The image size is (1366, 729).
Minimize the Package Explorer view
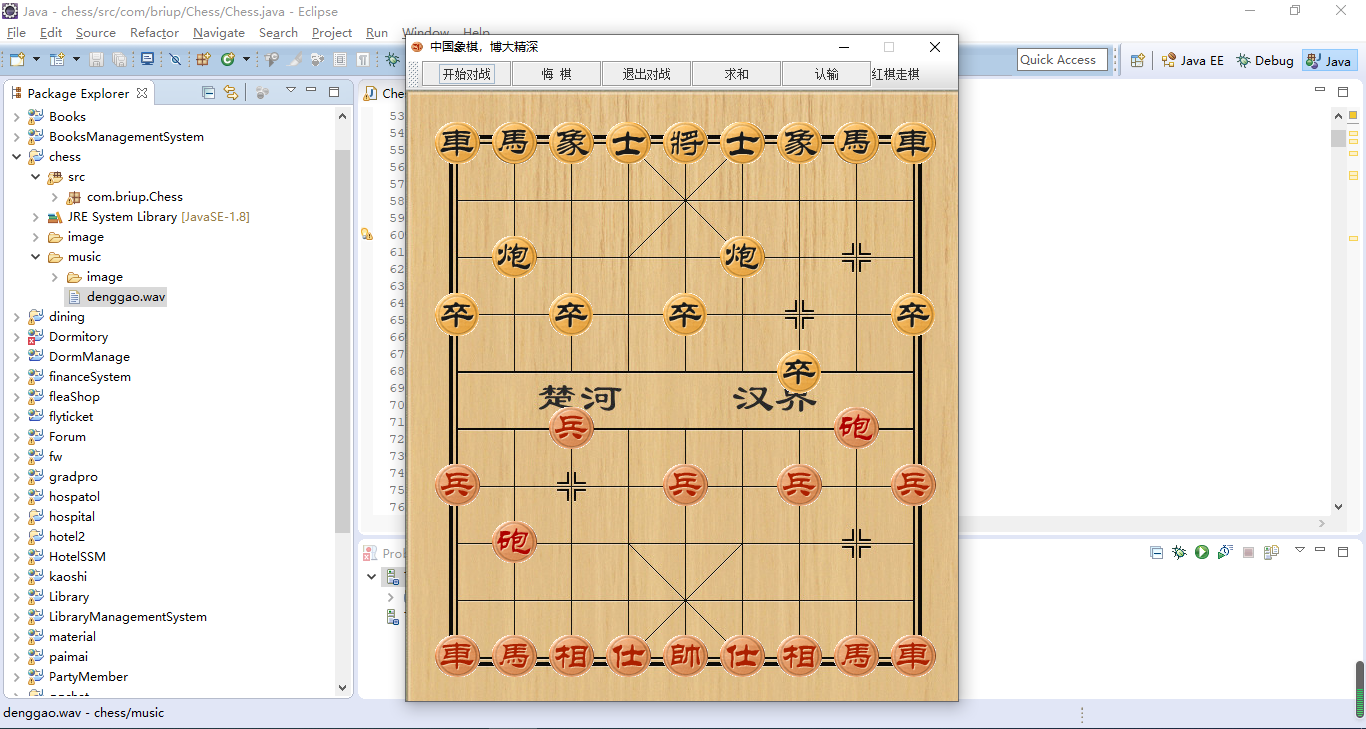[311, 91]
